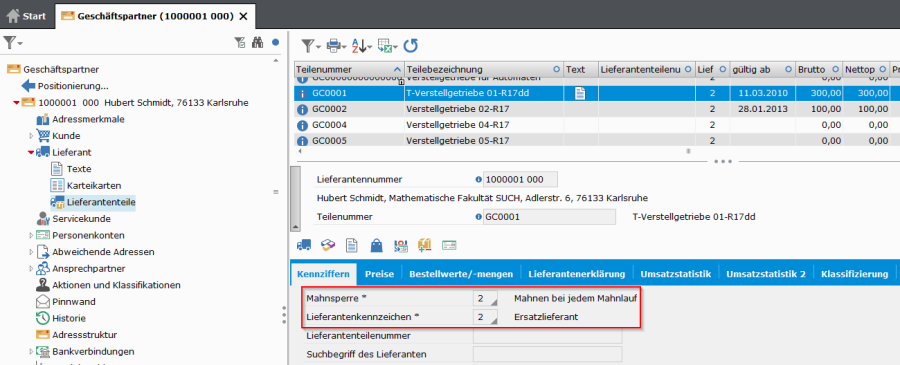
Task: Click the Lieferantenteilenummer input field
Action: tap(548, 336)
